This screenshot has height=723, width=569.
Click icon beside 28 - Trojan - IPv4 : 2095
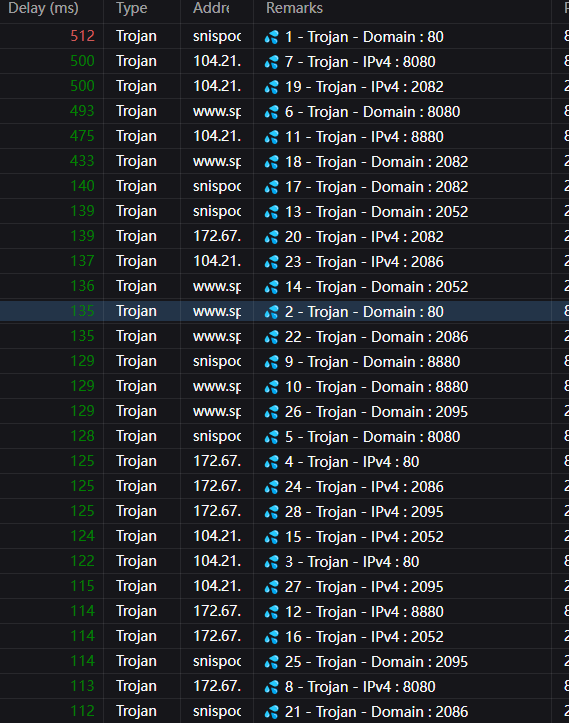(272, 512)
